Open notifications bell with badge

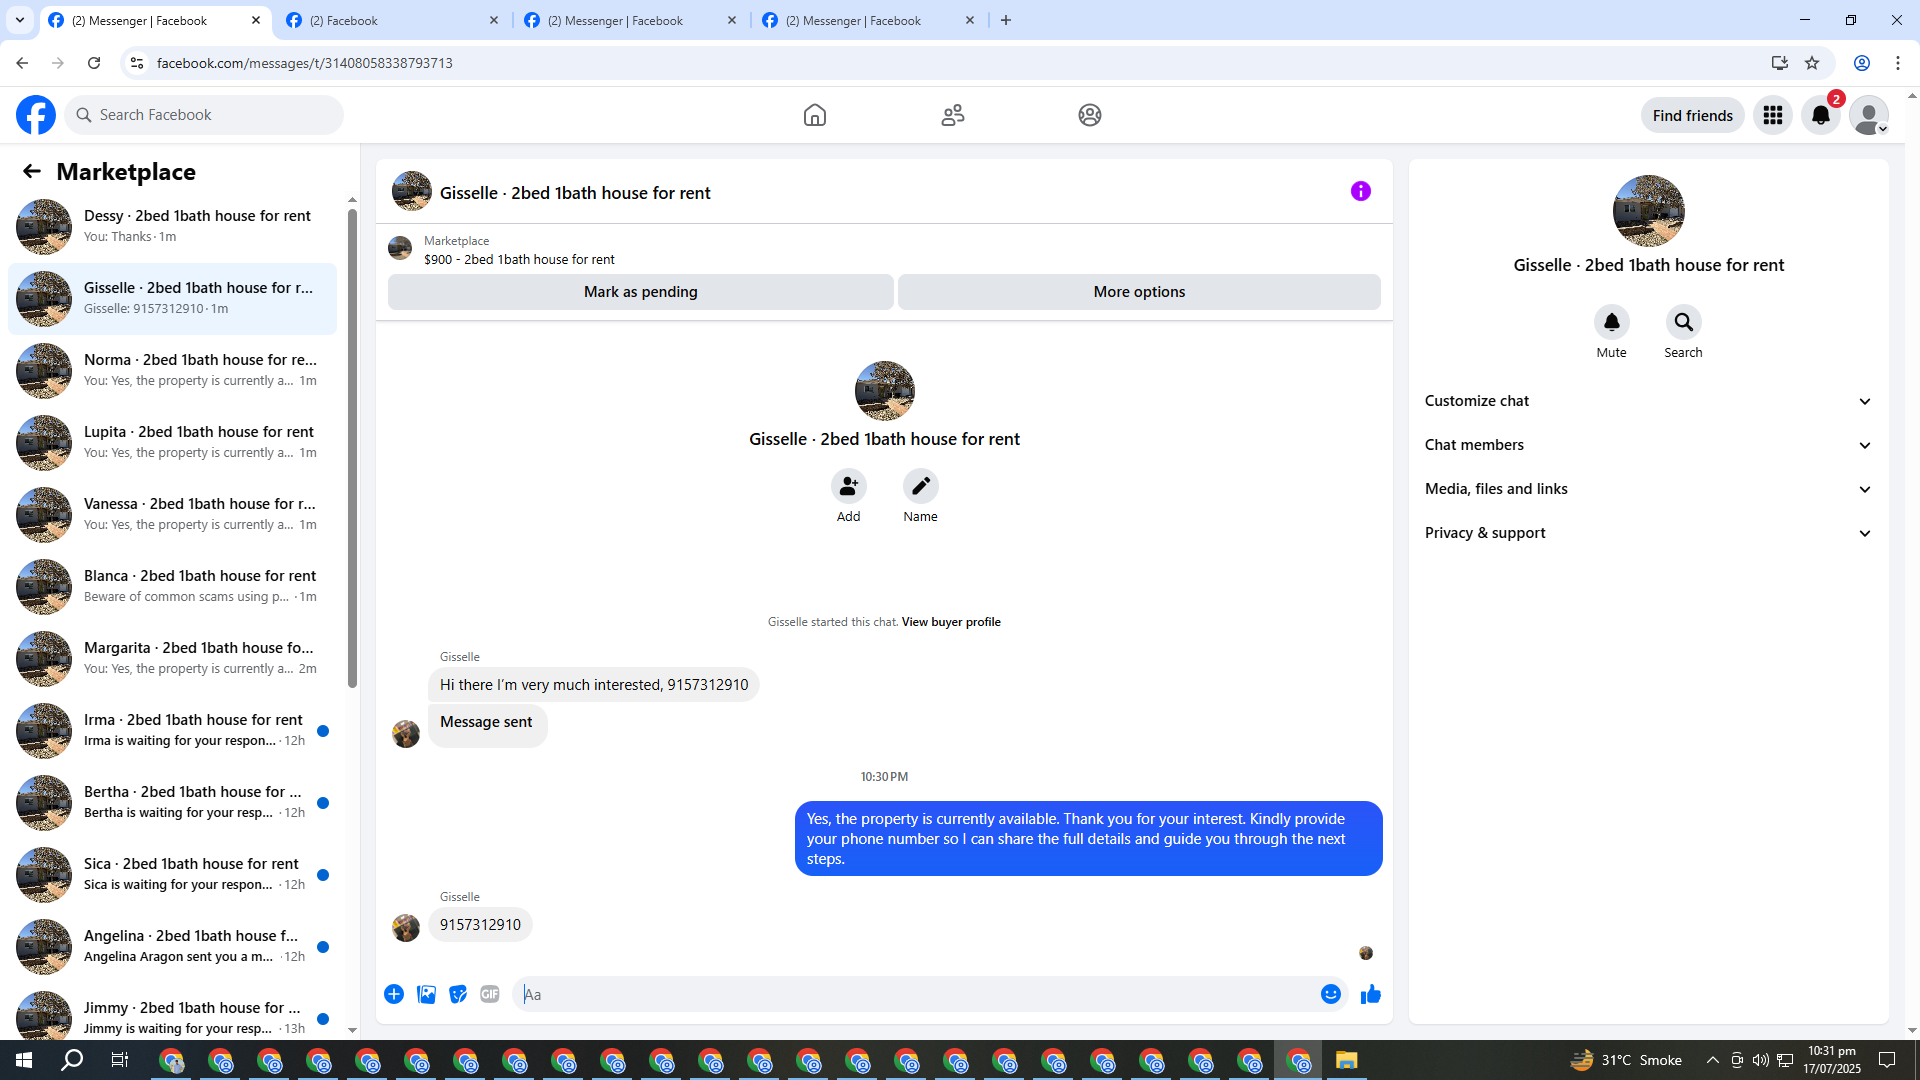click(1821, 115)
